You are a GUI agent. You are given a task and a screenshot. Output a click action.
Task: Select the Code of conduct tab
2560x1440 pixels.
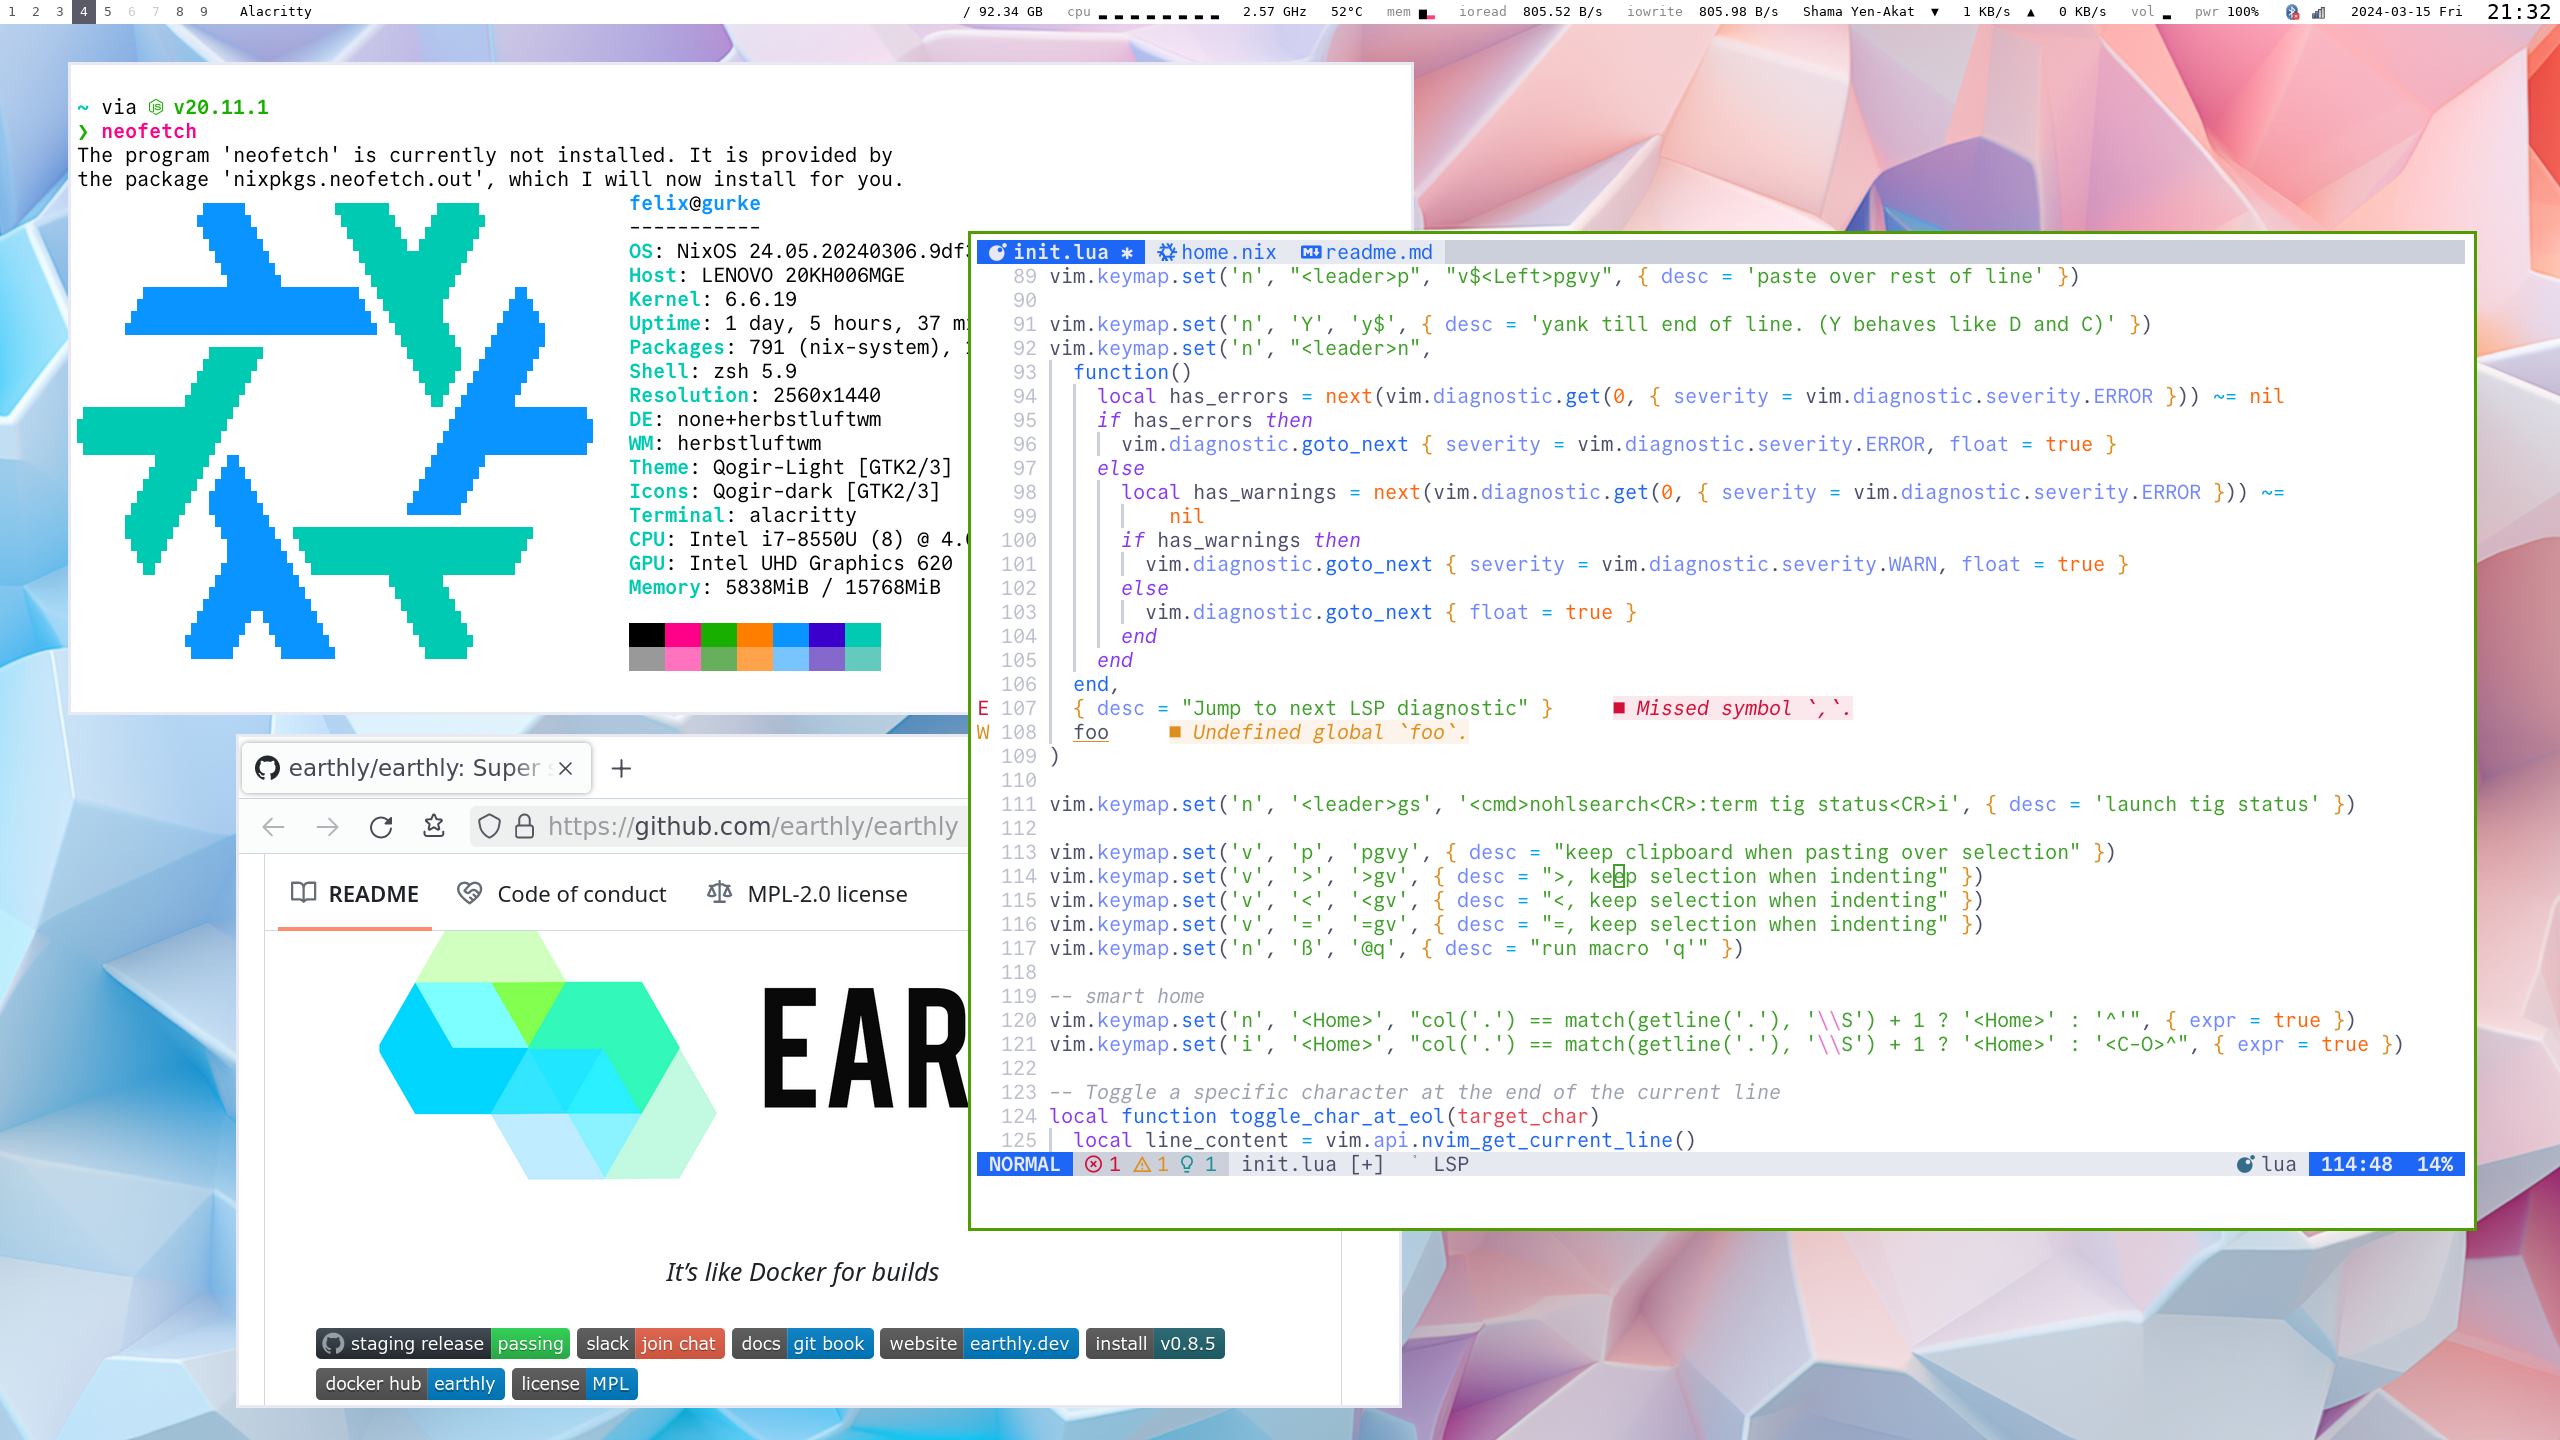[561, 894]
